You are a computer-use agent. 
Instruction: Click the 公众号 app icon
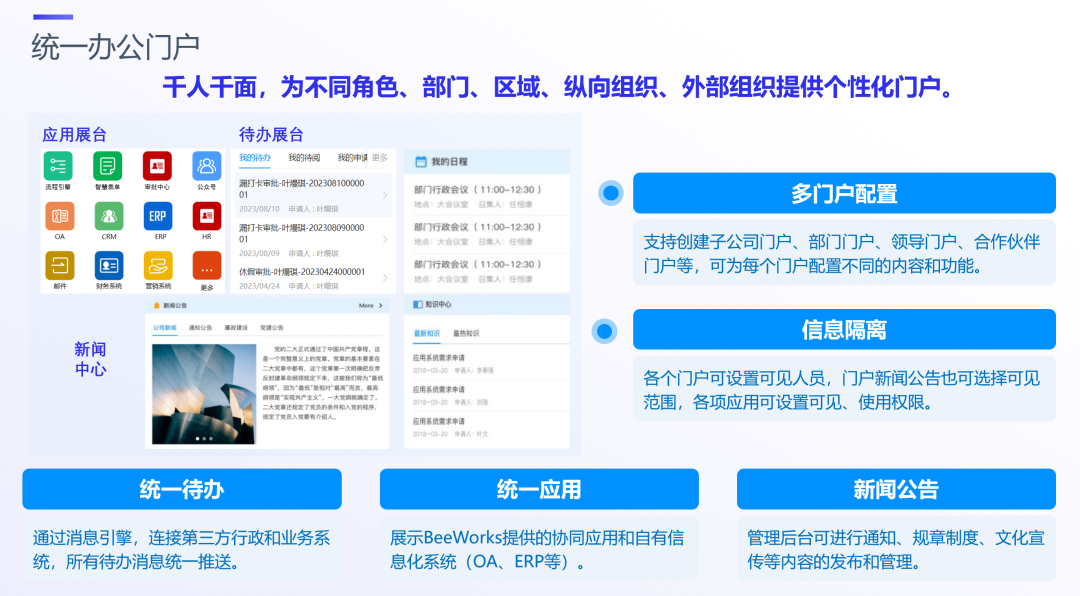(x=206, y=166)
